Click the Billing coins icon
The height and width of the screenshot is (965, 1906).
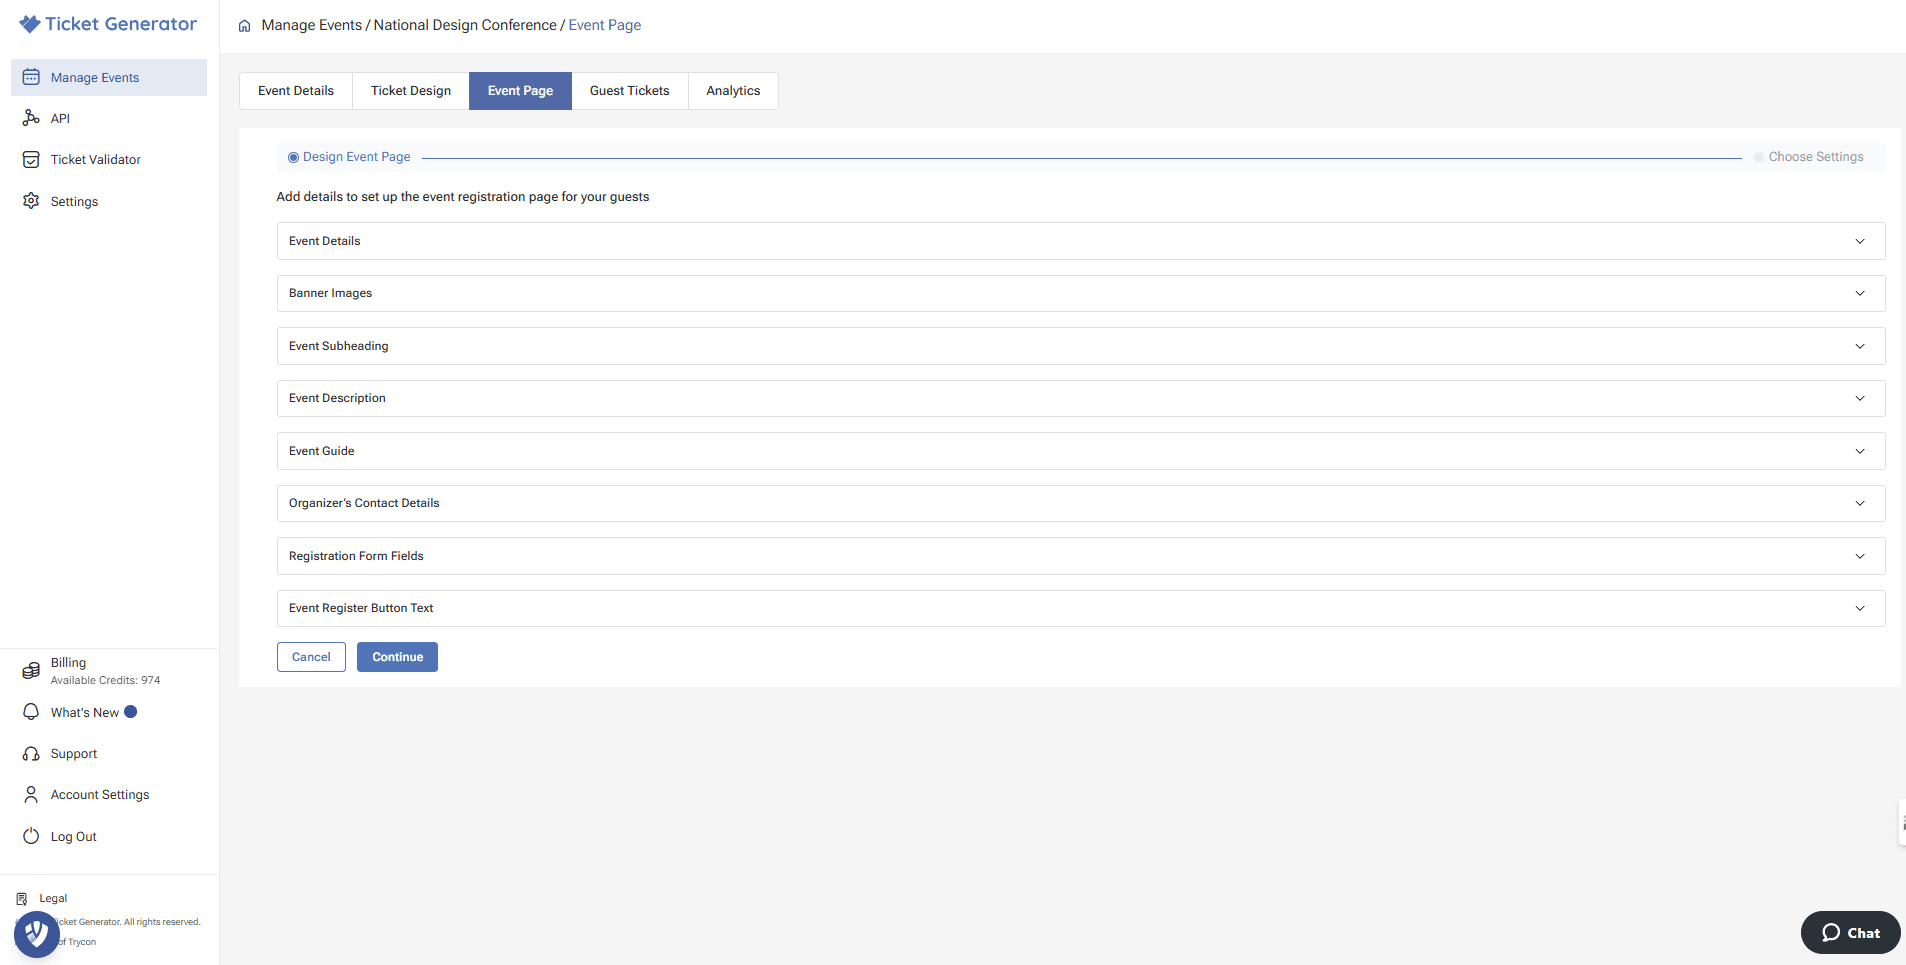(x=31, y=671)
